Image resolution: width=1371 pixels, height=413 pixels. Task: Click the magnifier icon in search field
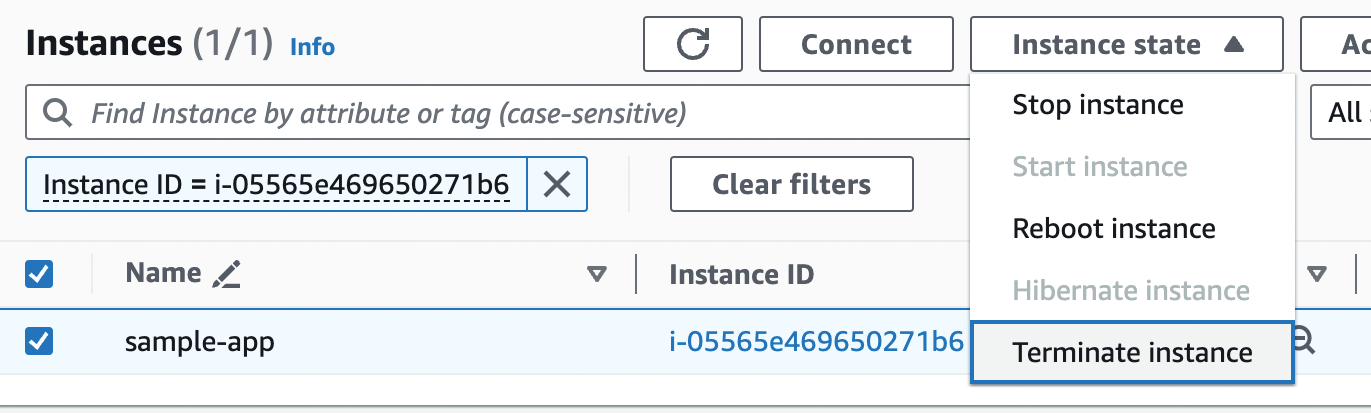click(56, 112)
